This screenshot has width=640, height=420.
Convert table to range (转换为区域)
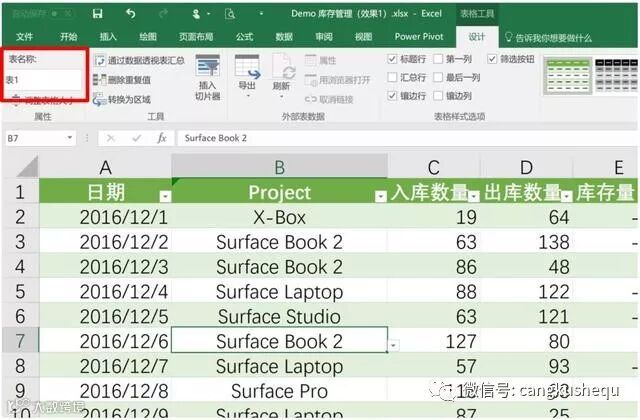tap(122, 99)
